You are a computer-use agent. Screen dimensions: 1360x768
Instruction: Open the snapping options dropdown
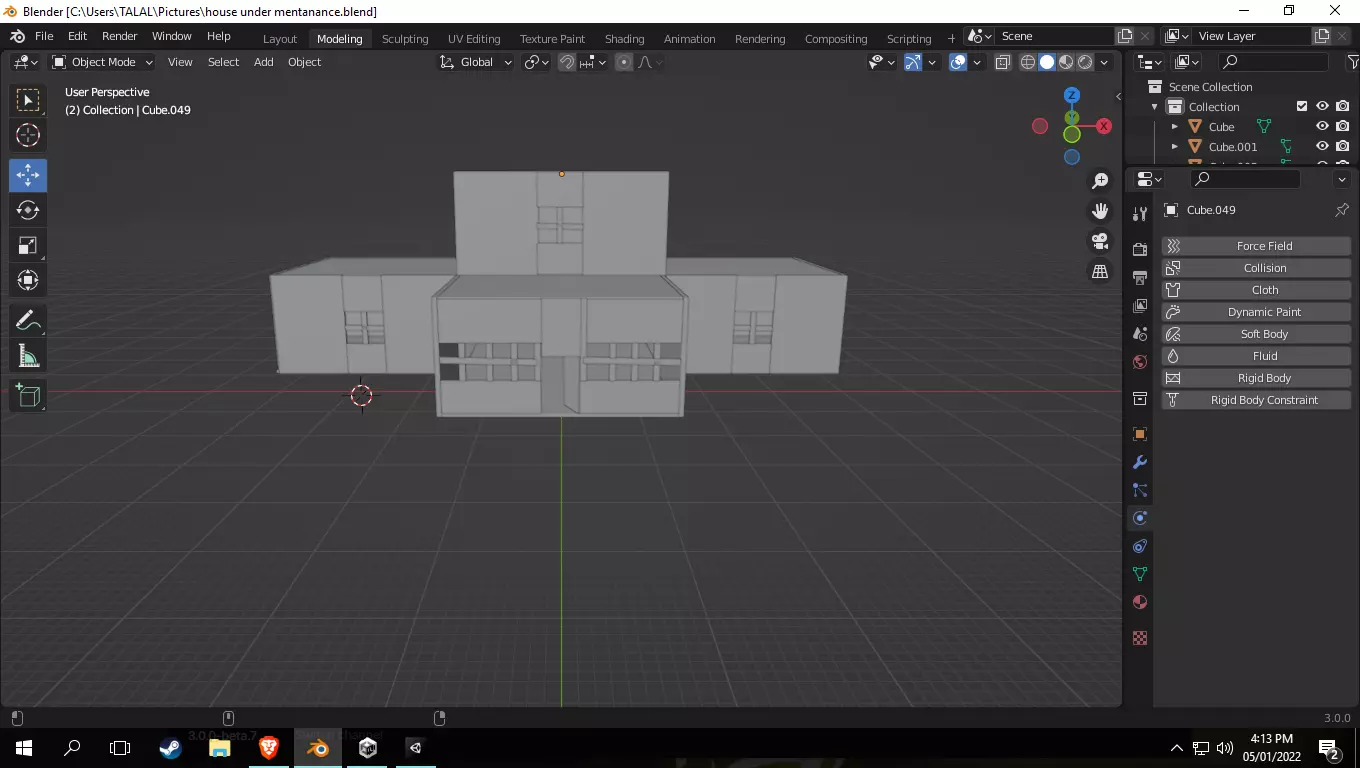pyautogui.click(x=594, y=62)
